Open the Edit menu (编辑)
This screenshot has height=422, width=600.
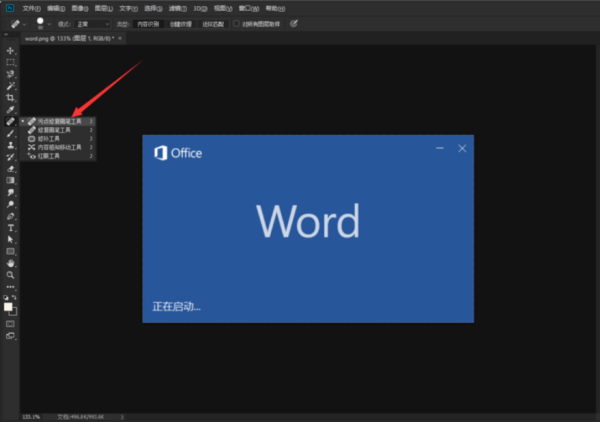coord(56,8)
